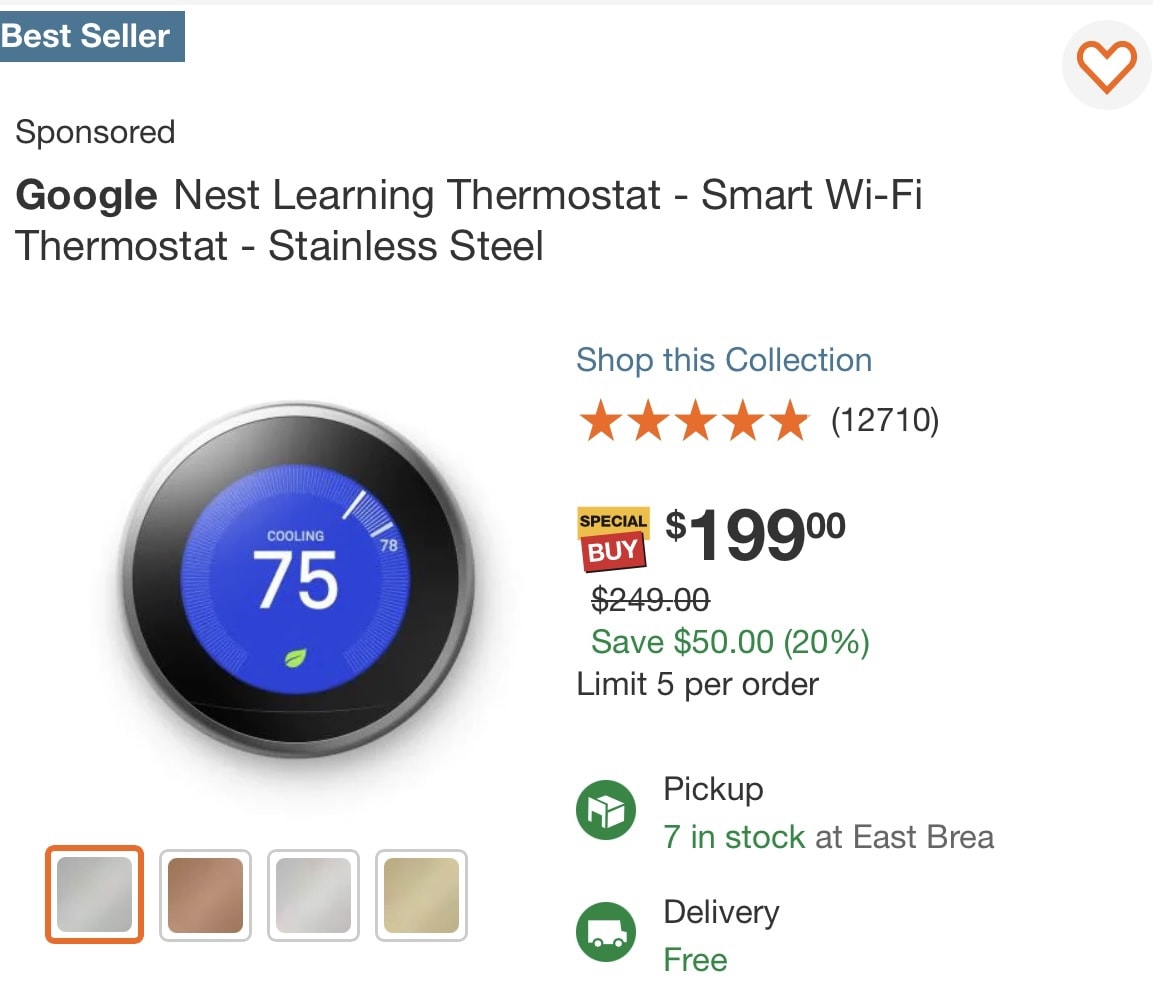The height and width of the screenshot is (987, 1153).
Task: Choose the polished steel color swatch
Action: [x=313, y=895]
